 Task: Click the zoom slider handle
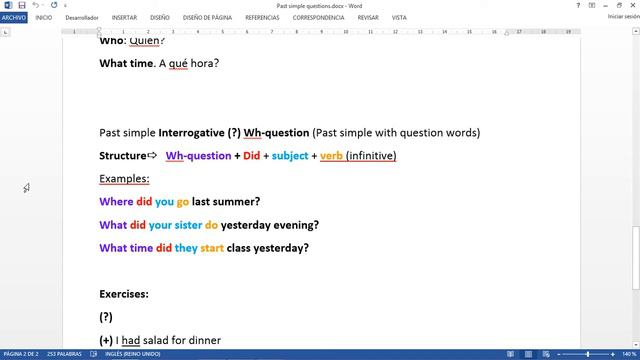(x=588, y=354)
